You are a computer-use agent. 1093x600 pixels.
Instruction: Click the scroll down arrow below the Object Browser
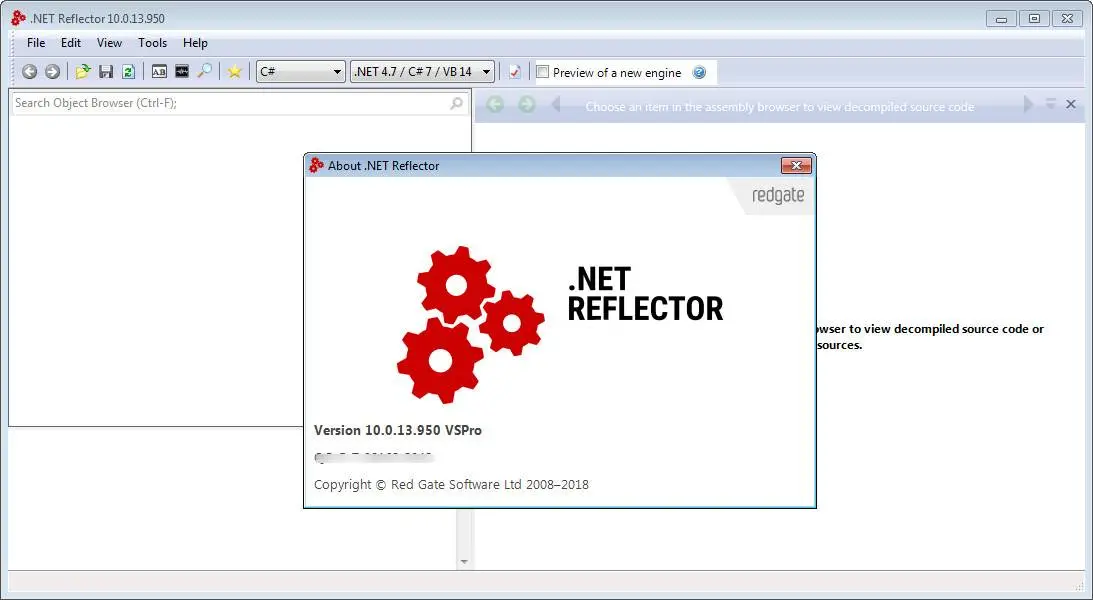point(464,562)
